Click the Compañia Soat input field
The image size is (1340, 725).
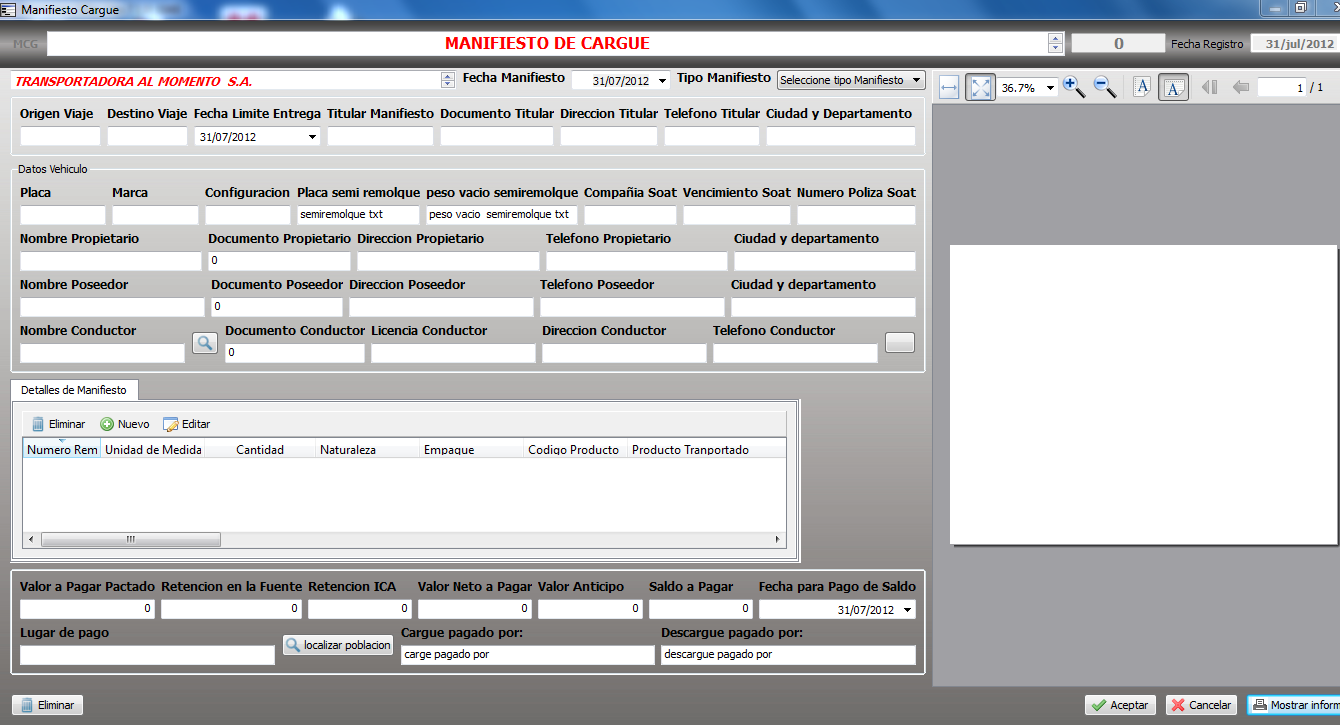coord(630,215)
